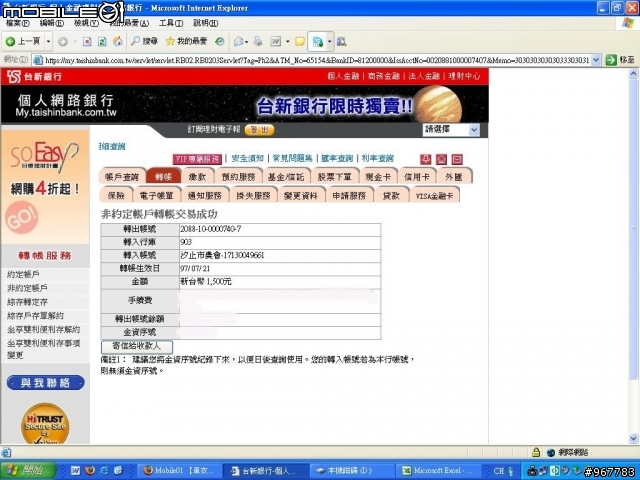Open the 匯率查詢 link
This screenshot has width=640, height=480.
pos(337,158)
